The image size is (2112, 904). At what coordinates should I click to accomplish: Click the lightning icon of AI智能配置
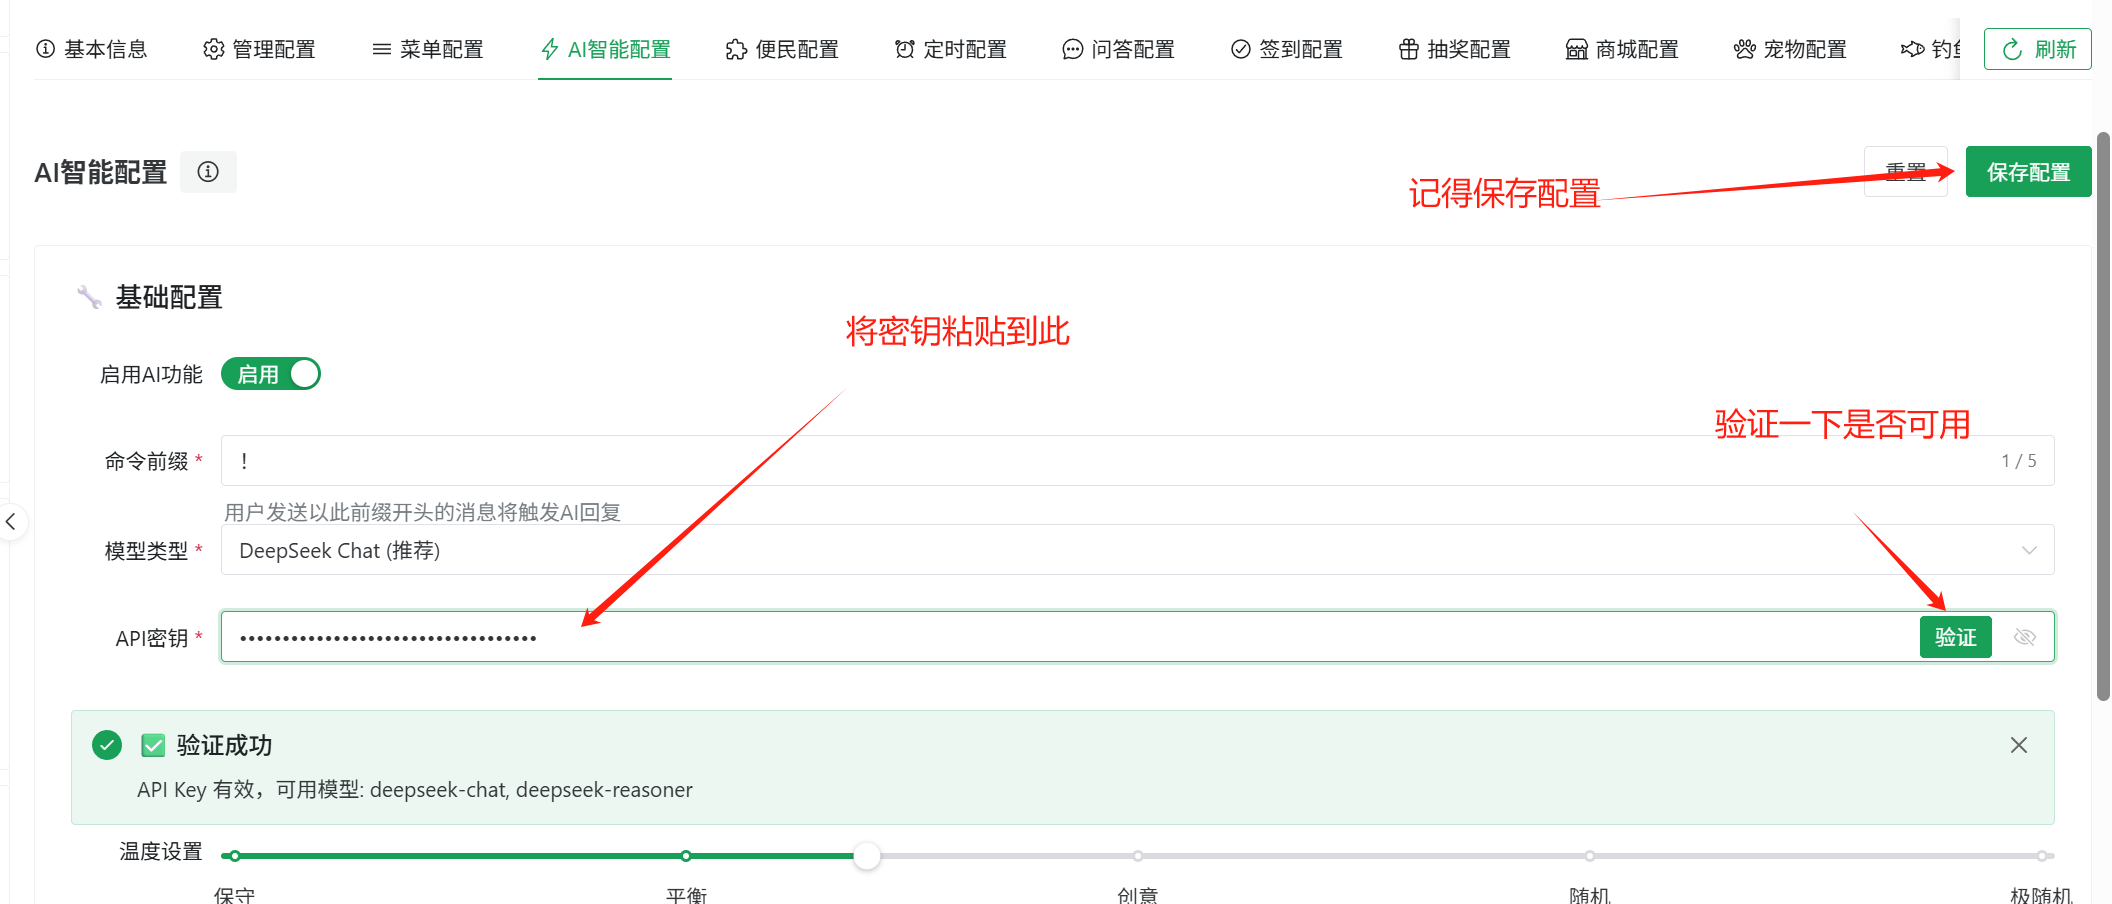(x=549, y=49)
